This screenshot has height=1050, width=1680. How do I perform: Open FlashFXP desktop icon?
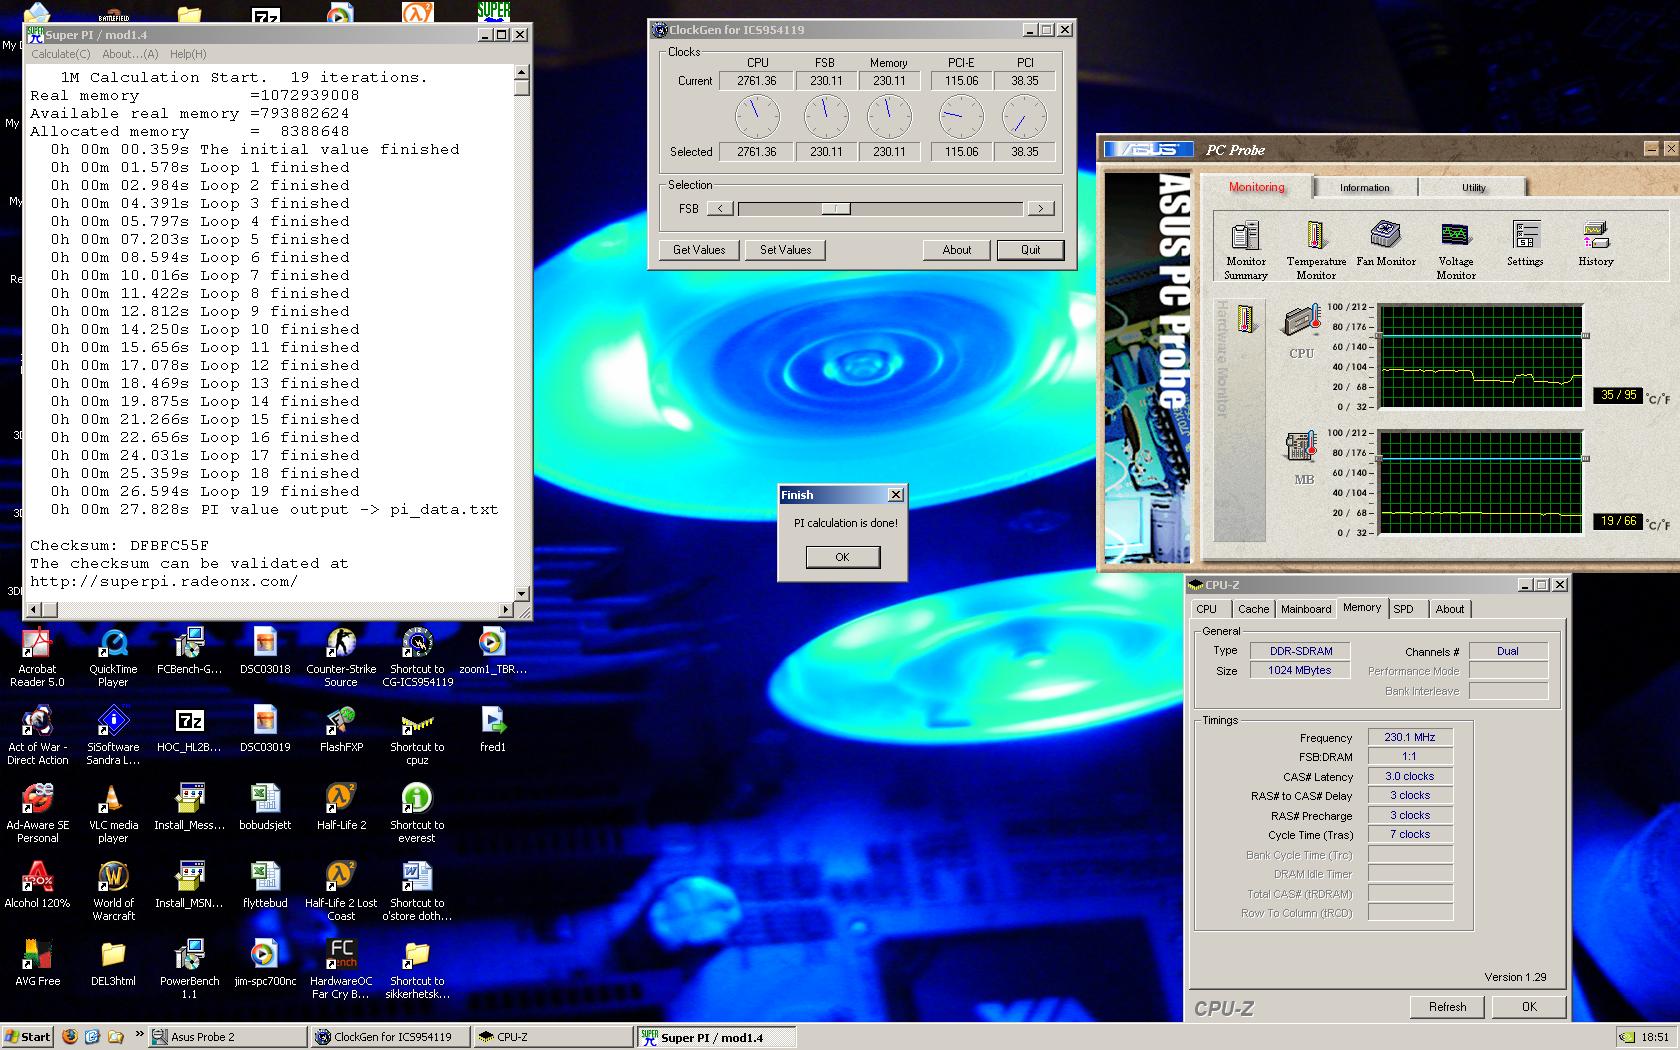pos(341,729)
